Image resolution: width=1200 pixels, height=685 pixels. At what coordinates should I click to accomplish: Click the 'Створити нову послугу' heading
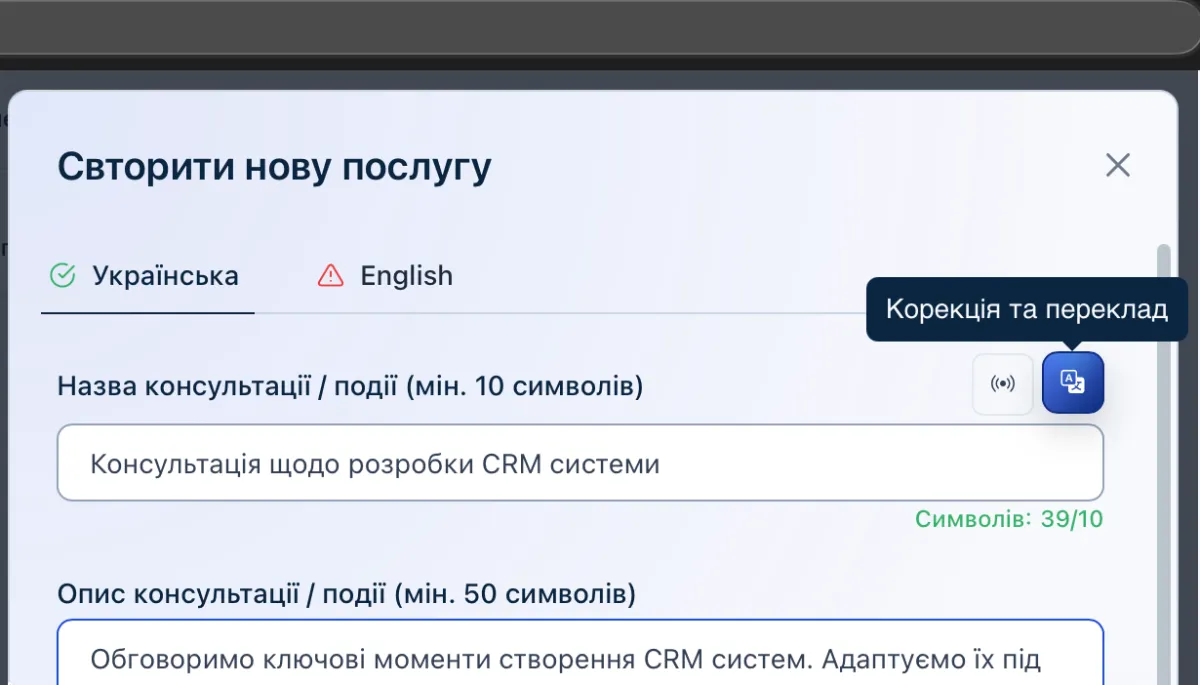(274, 167)
